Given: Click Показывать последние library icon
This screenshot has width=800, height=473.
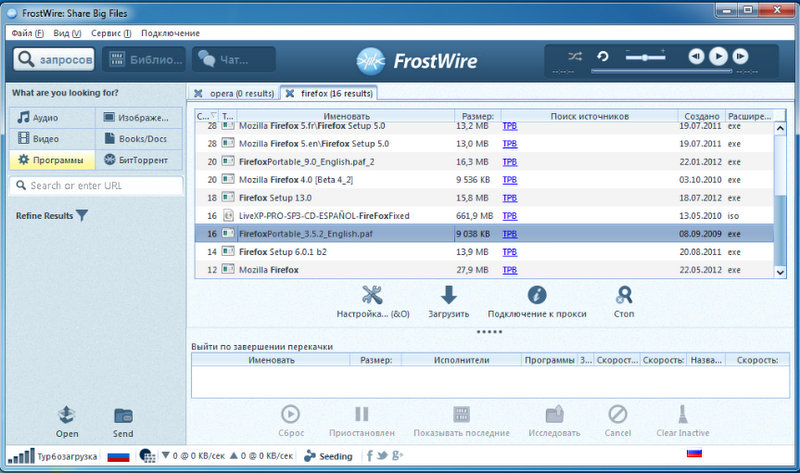Looking at the screenshot, I should point(461,414).
